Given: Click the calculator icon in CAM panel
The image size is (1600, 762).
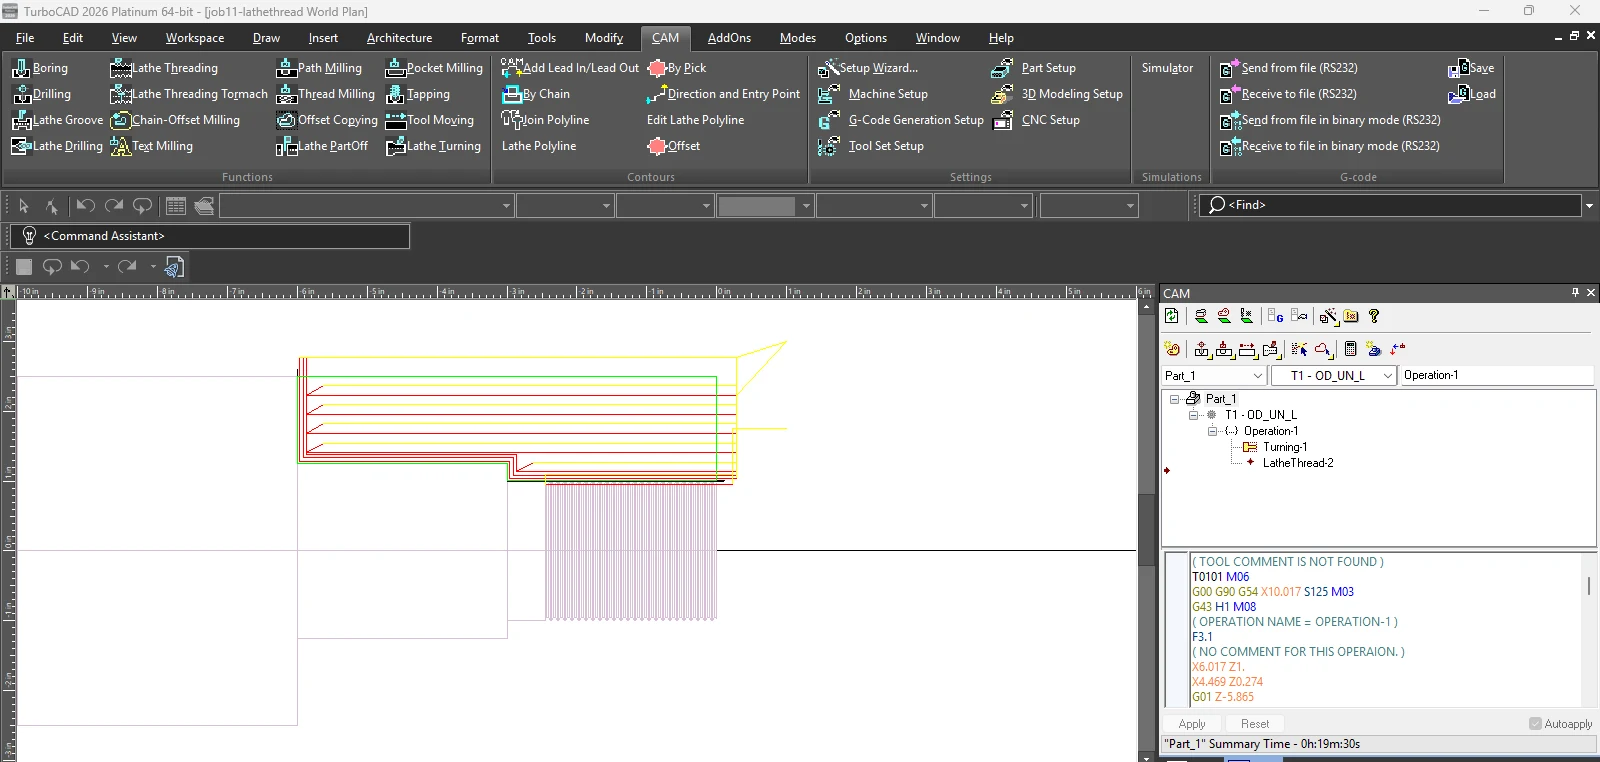Looking at the screenshot, I should (x=1350, y=349).
